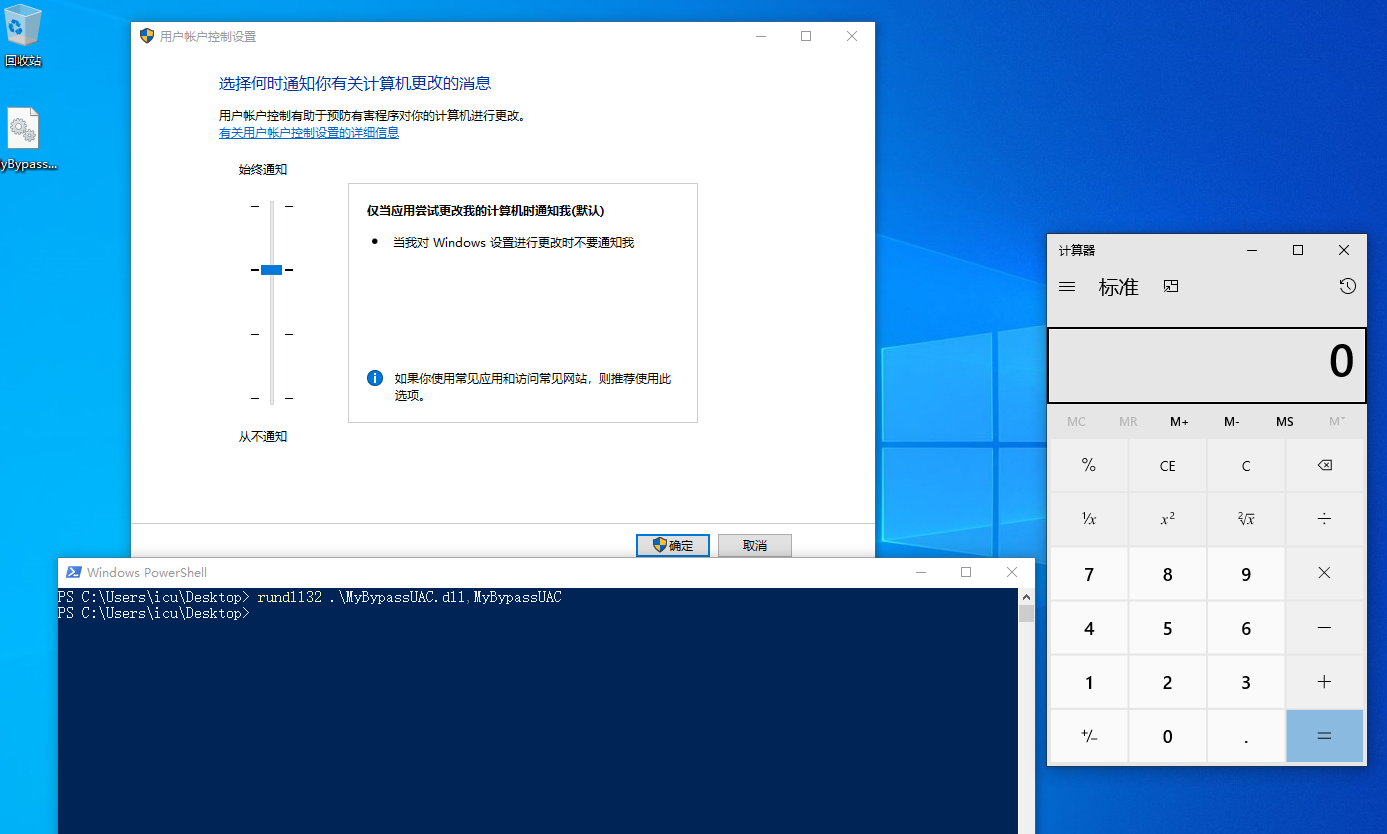Click the 始终通知 always notify label
The image size is (1387, 834).
pos(263,170)
